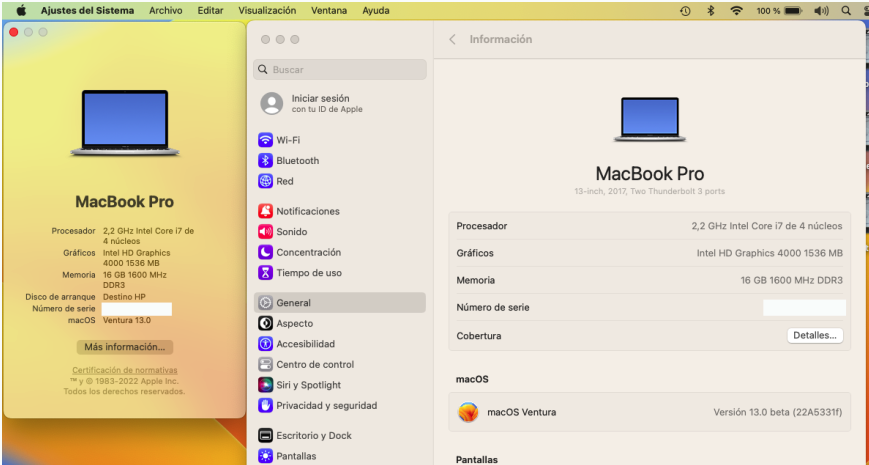The image size is (869, 465).
Task: Open the Visualización menu
Action: [x=267, y=10]
